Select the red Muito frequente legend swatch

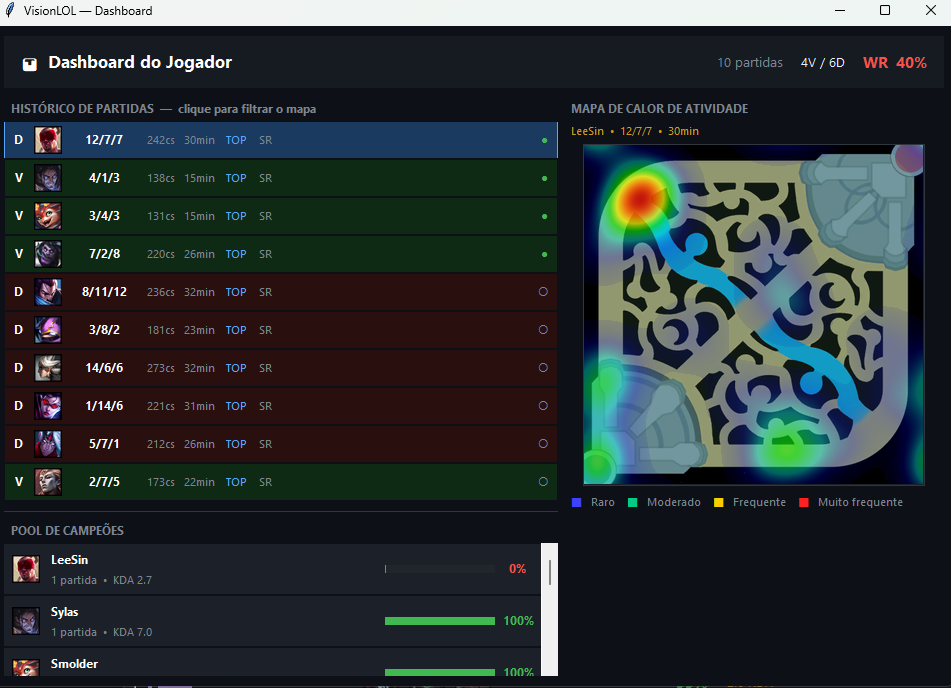coord(803,502)
